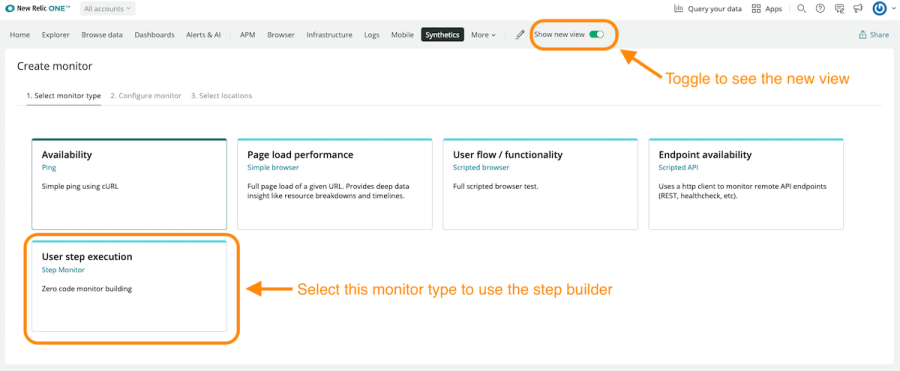Open the Browser nav item
The image size is (900, 371).
(x=281, y=34)
